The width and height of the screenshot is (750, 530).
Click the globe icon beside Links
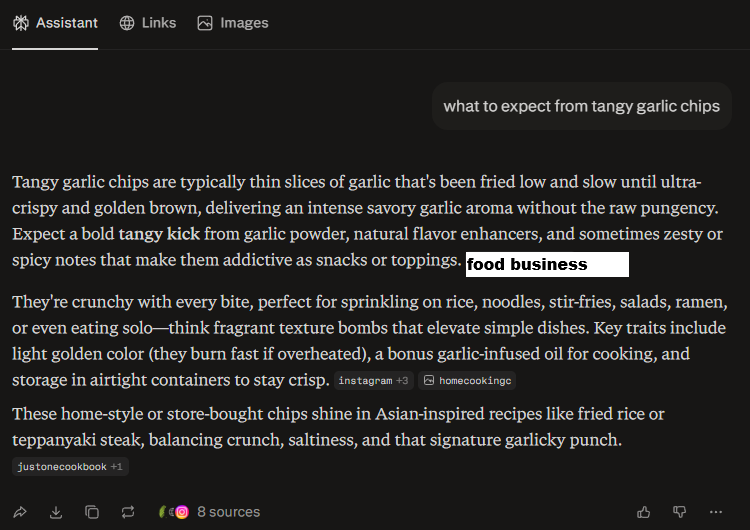(127, 23)
